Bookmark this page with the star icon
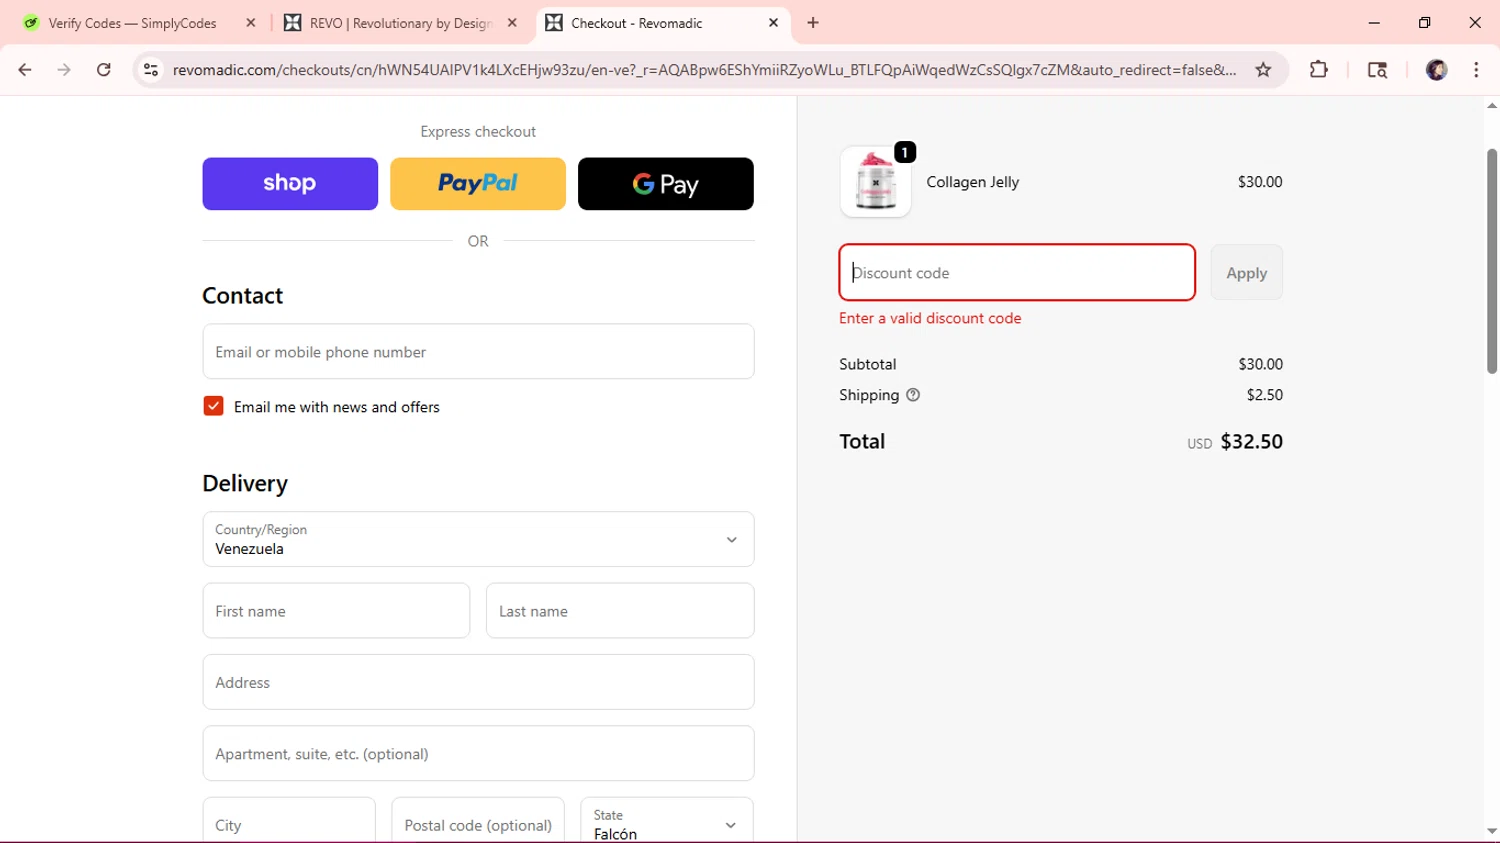Viewport: 1500px width, 843px height. tap(1263, 70)
